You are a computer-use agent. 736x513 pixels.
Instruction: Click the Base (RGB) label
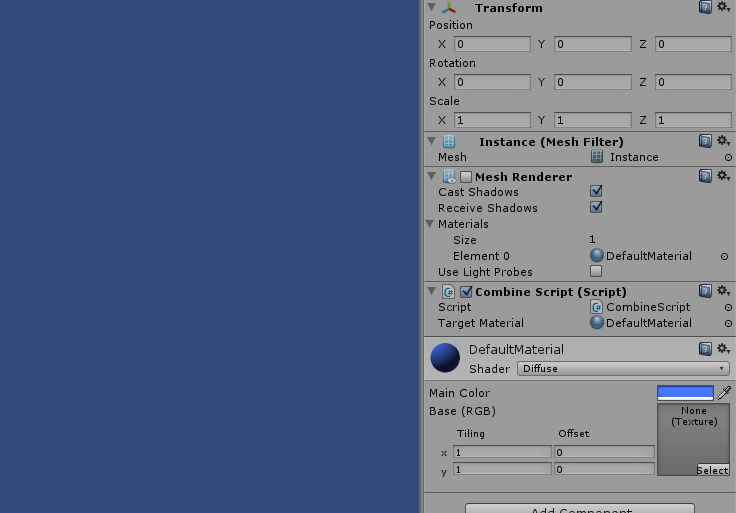point(462,411)
